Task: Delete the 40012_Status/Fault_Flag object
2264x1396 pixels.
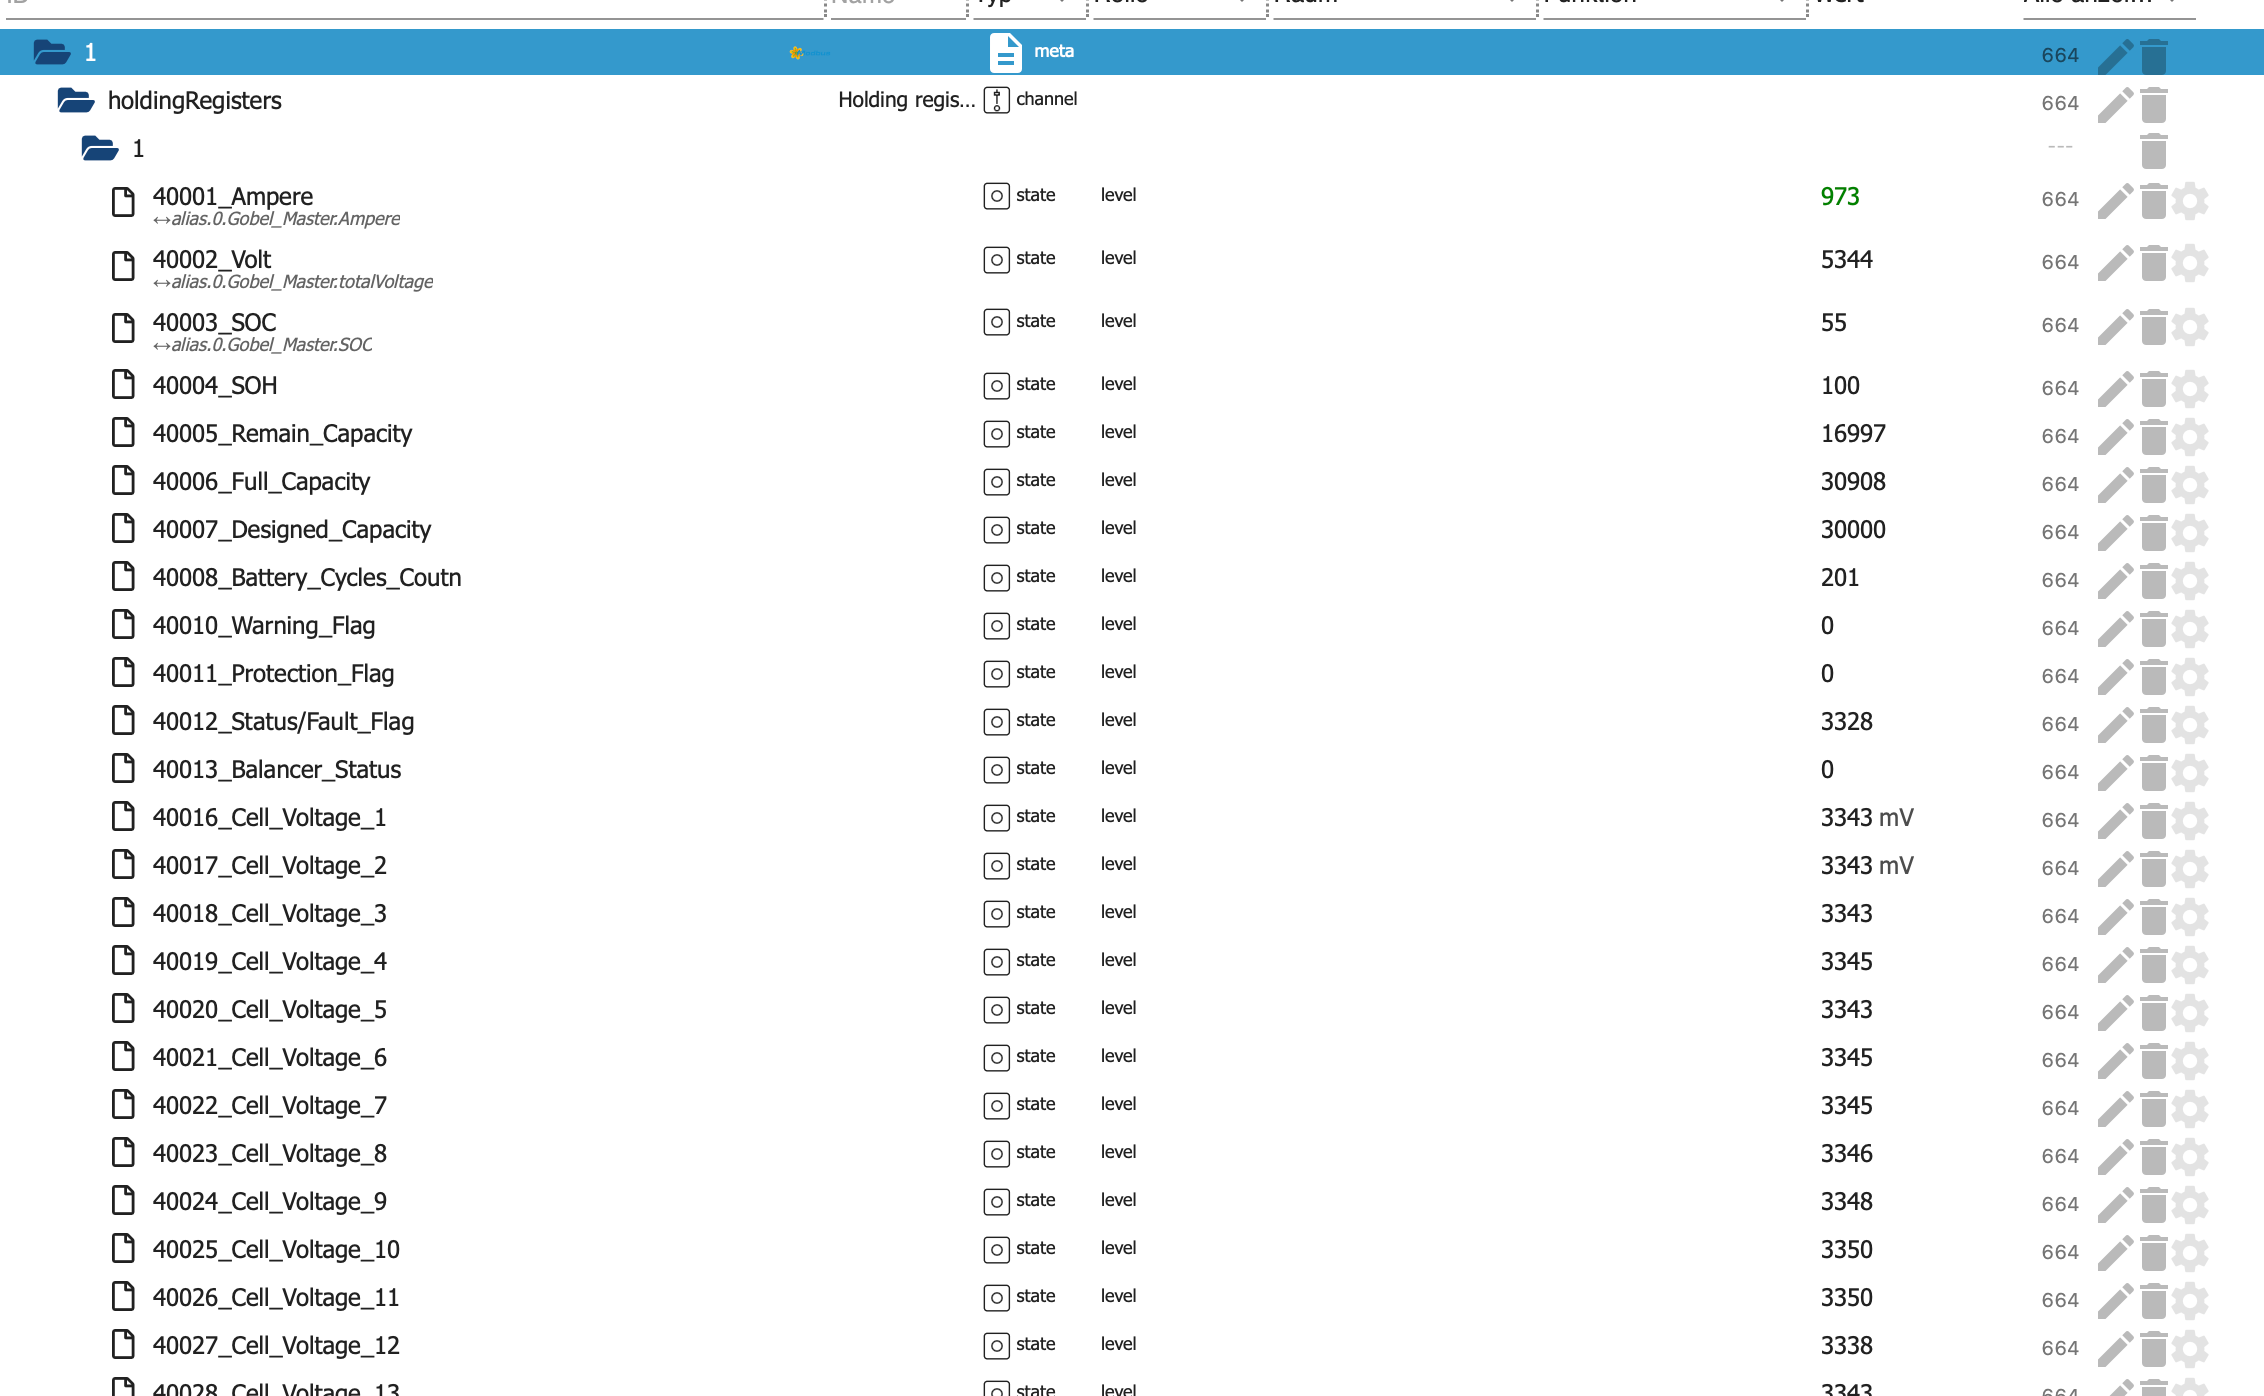Action: pos(2153,724)
